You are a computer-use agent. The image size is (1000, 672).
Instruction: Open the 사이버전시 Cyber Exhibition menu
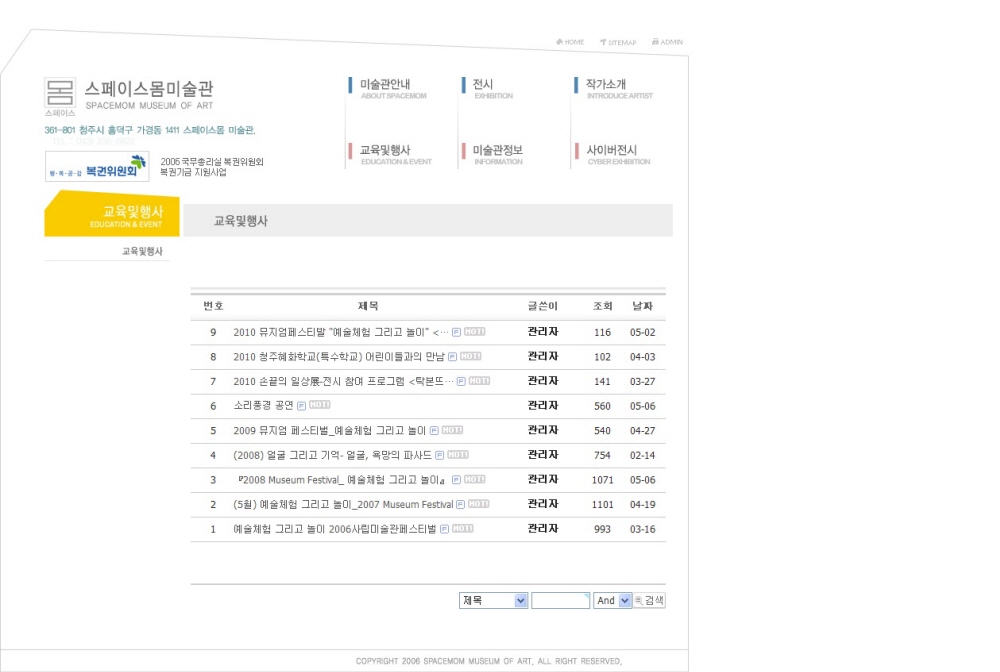pyautogui.click(x=612, y=154)
